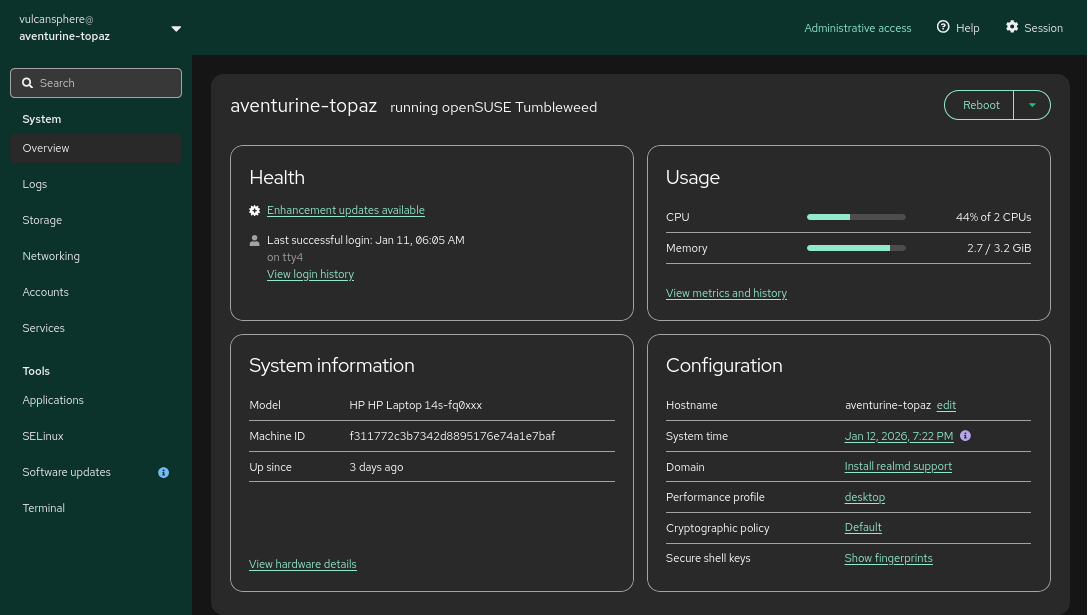The image size is (1088, 615).
Task: Open SELinux page
Action: pyautogui.click(x=96, y=436)
